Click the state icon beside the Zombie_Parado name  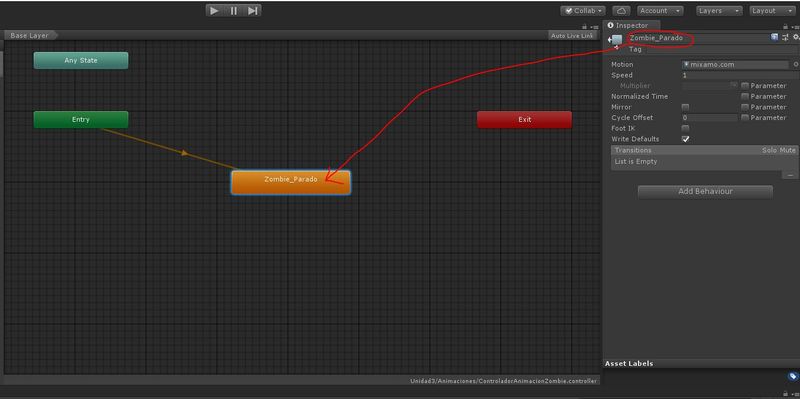(x=615, y=40)
